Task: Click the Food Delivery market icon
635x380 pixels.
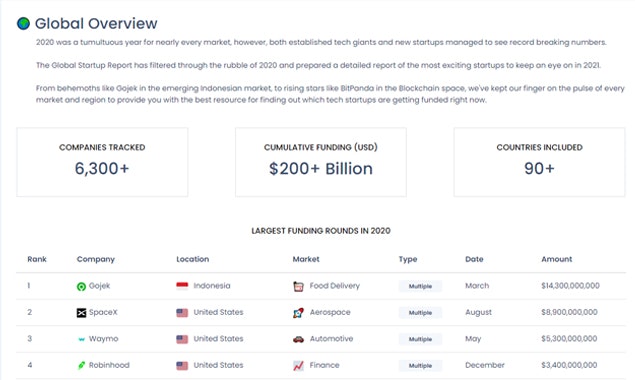Action: [298, 286]
